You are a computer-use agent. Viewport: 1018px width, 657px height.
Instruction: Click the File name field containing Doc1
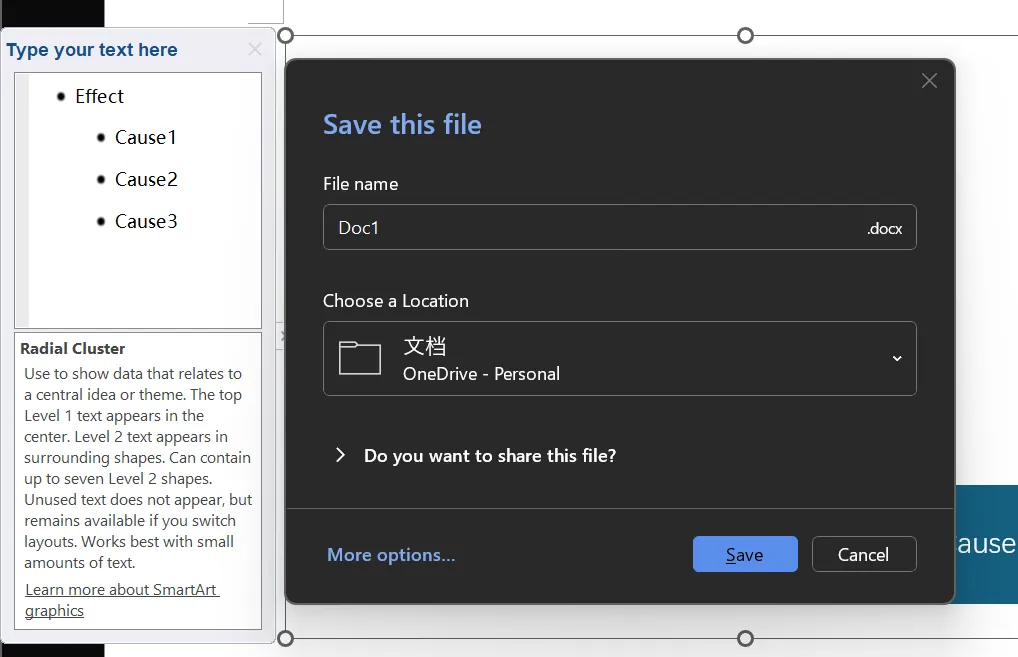[x=590, y=228]
